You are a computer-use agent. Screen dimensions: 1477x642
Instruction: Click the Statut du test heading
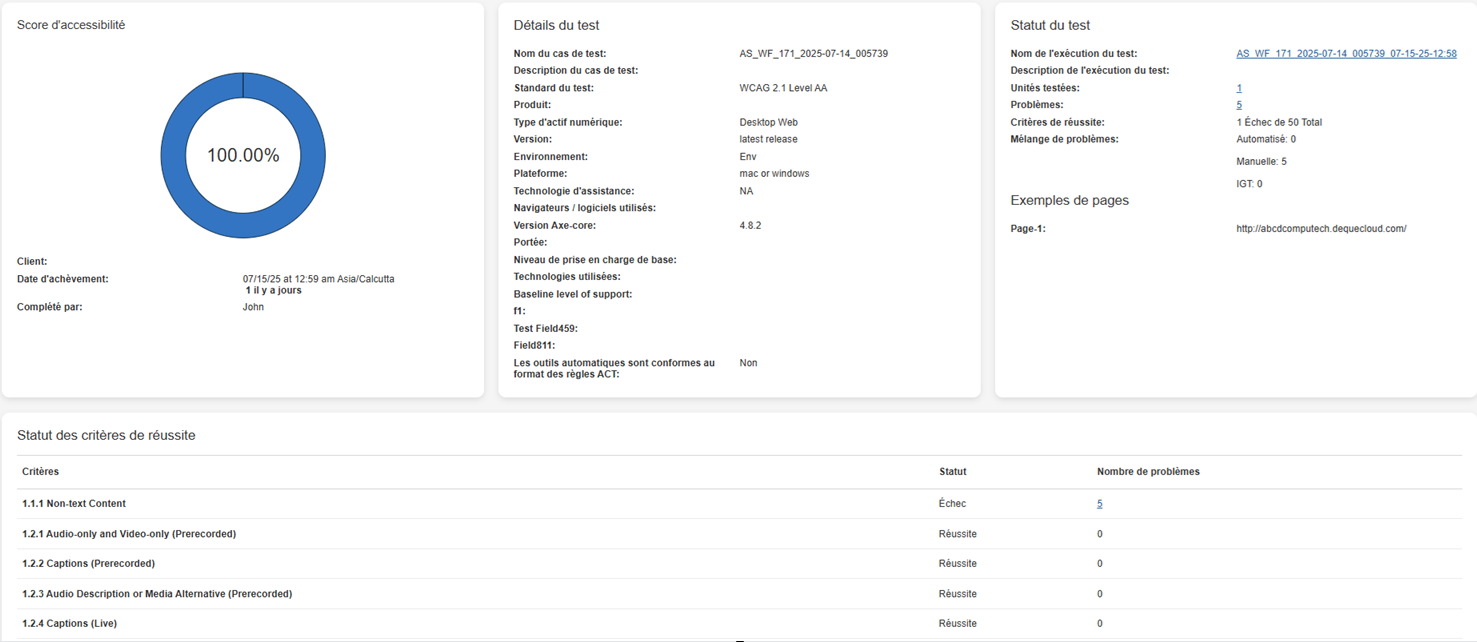click(x=1050, y=25)
